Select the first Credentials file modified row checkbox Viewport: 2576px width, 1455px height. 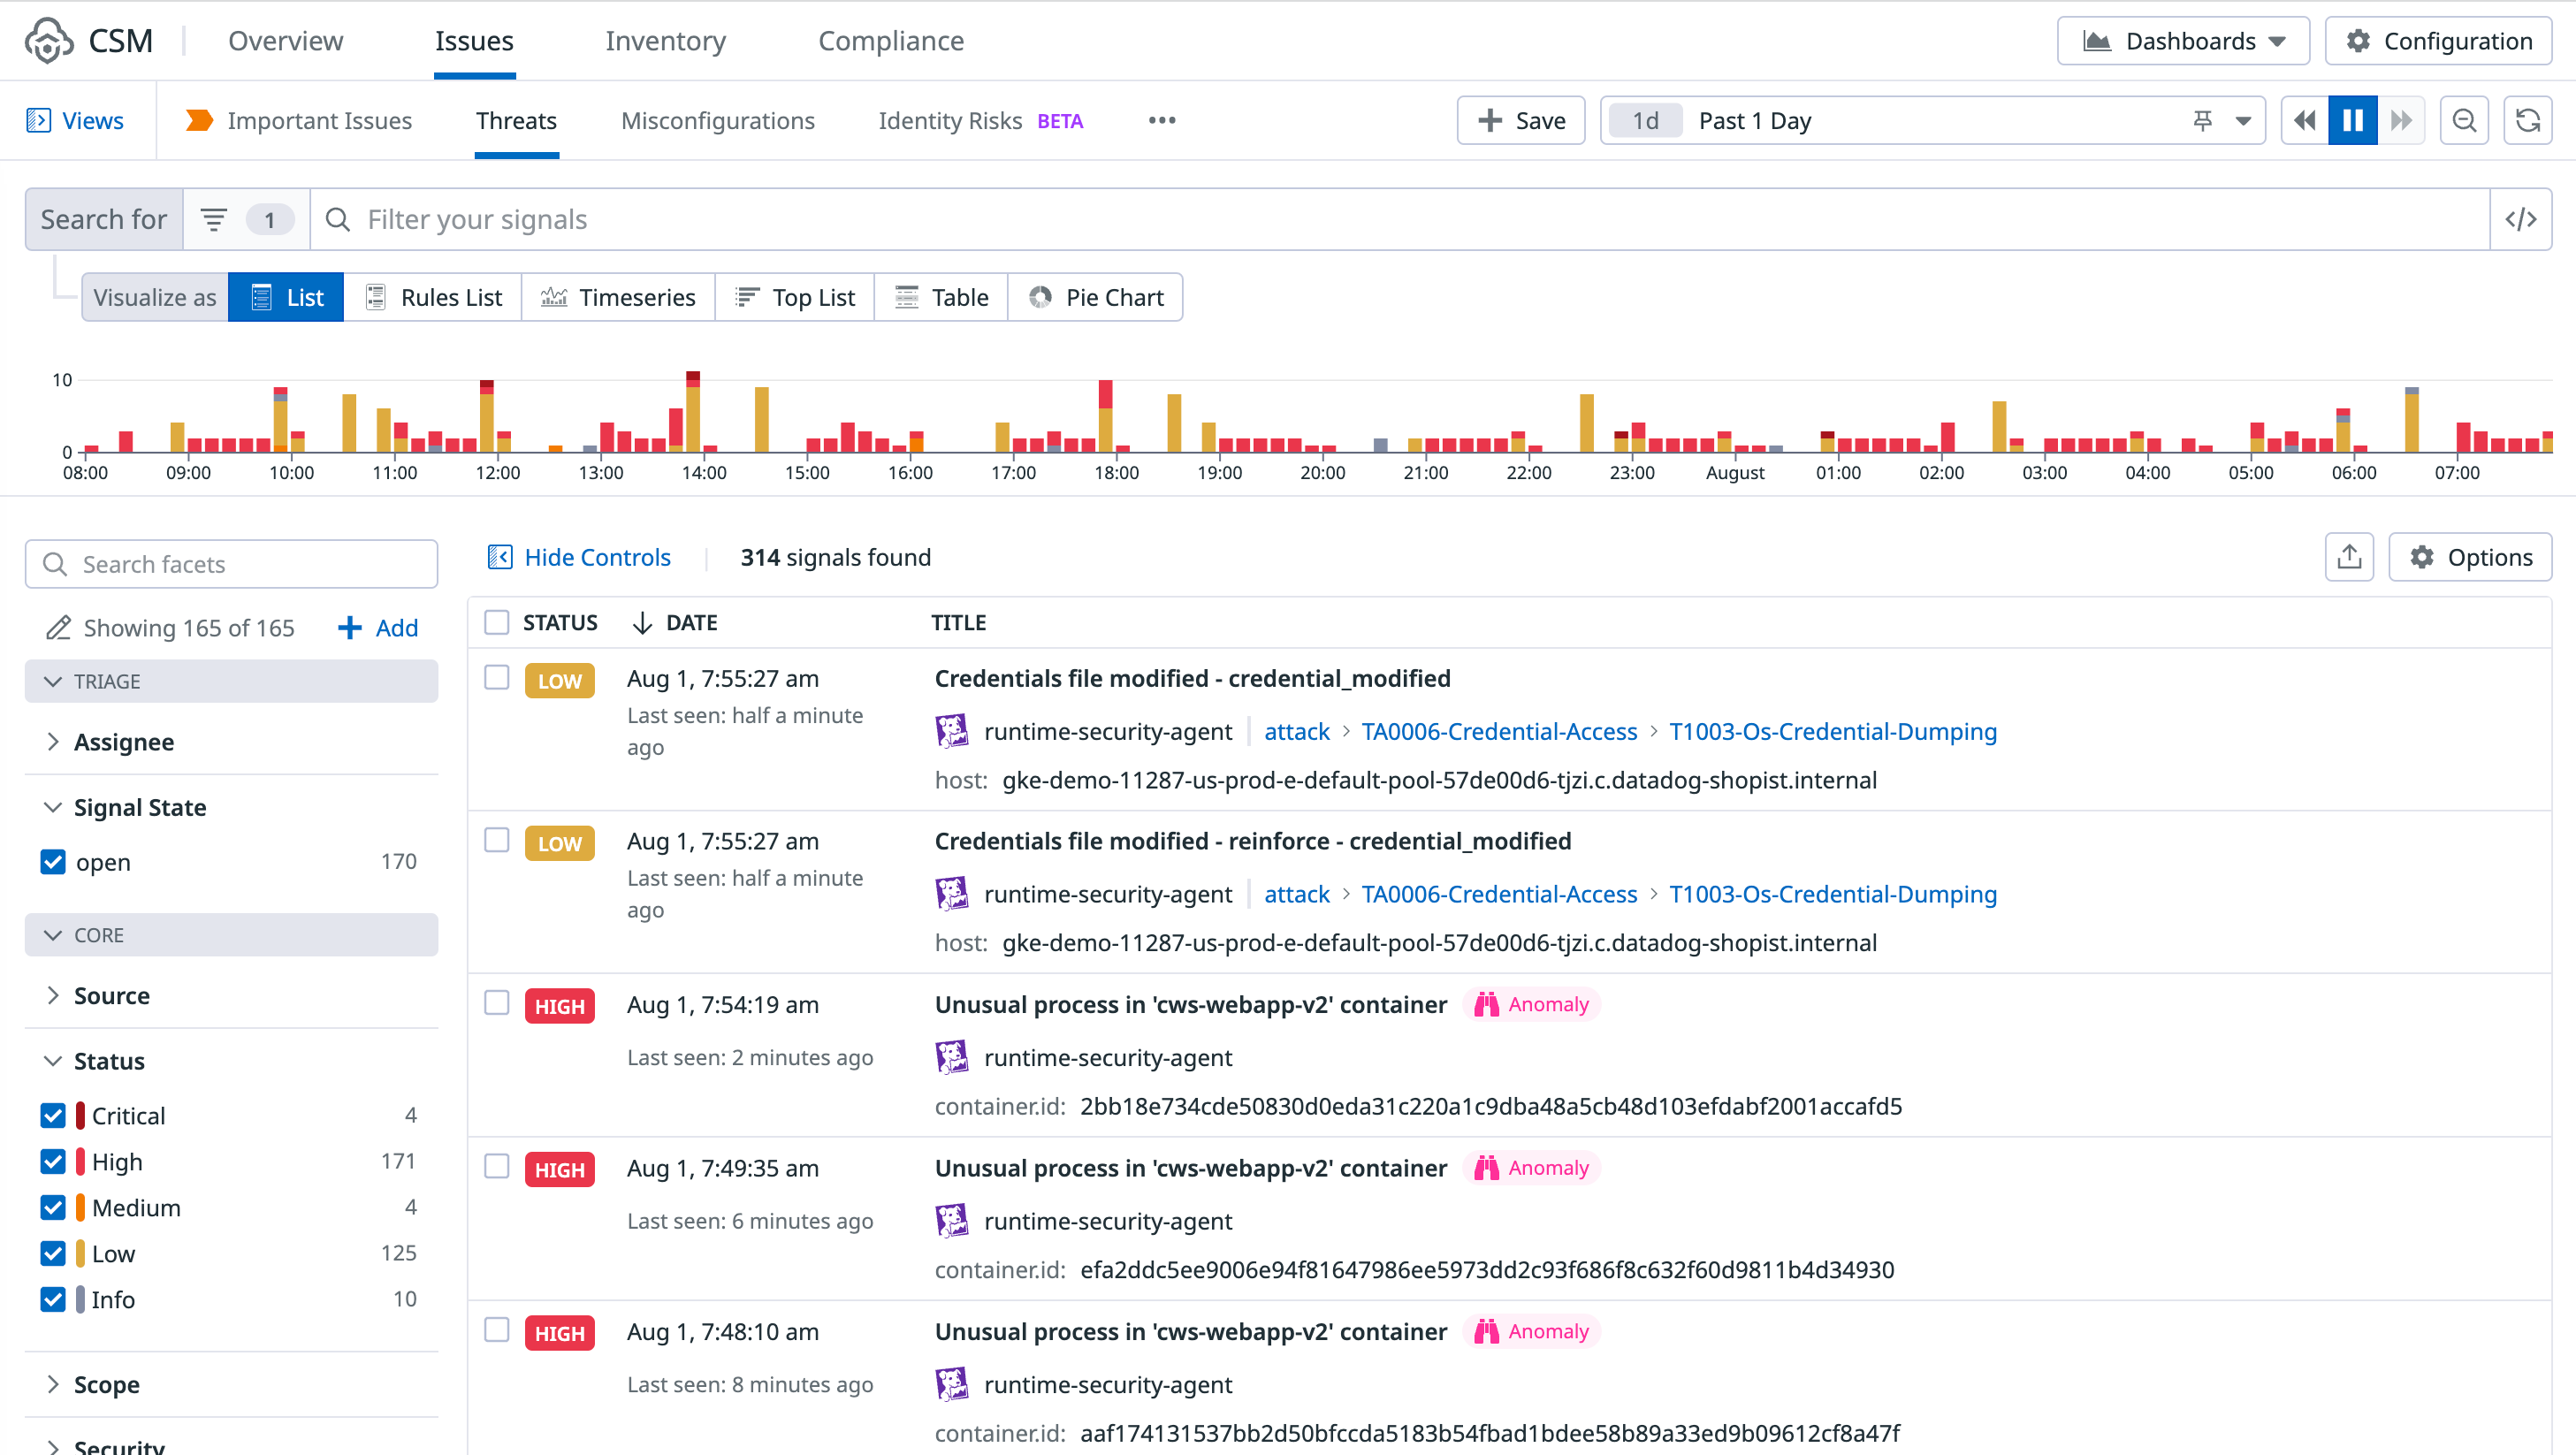click(x=497, y=678)
